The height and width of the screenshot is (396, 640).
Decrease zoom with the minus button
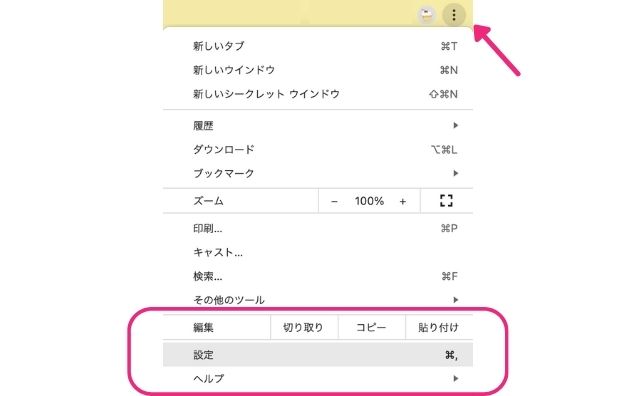(334, 201)
